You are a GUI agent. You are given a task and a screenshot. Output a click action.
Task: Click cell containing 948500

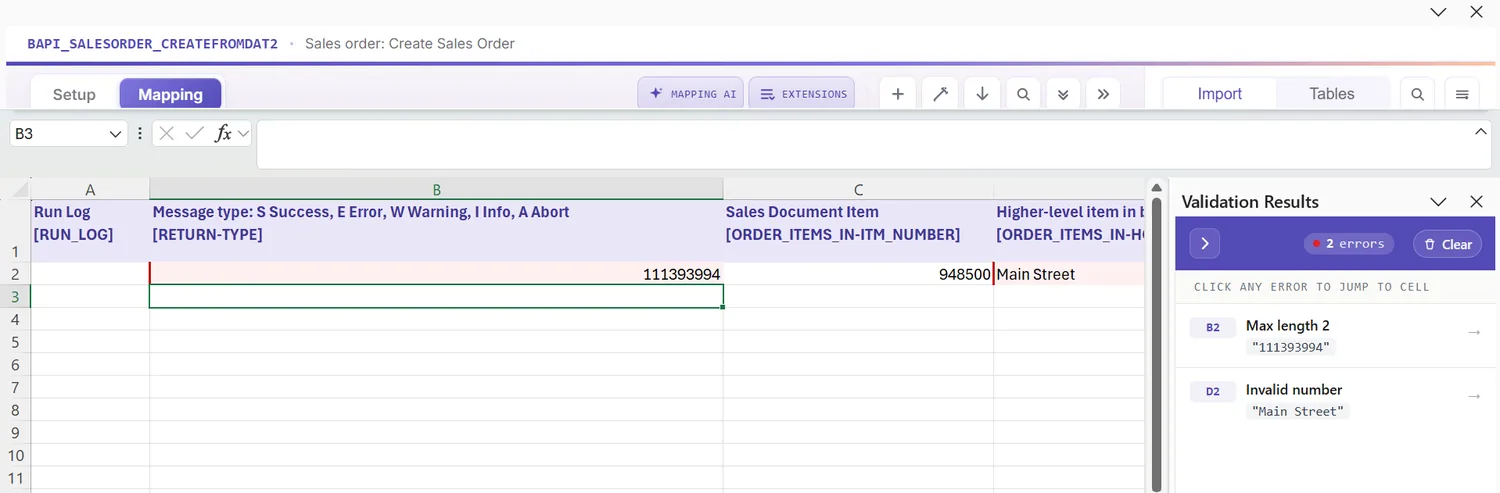[858, 274]
